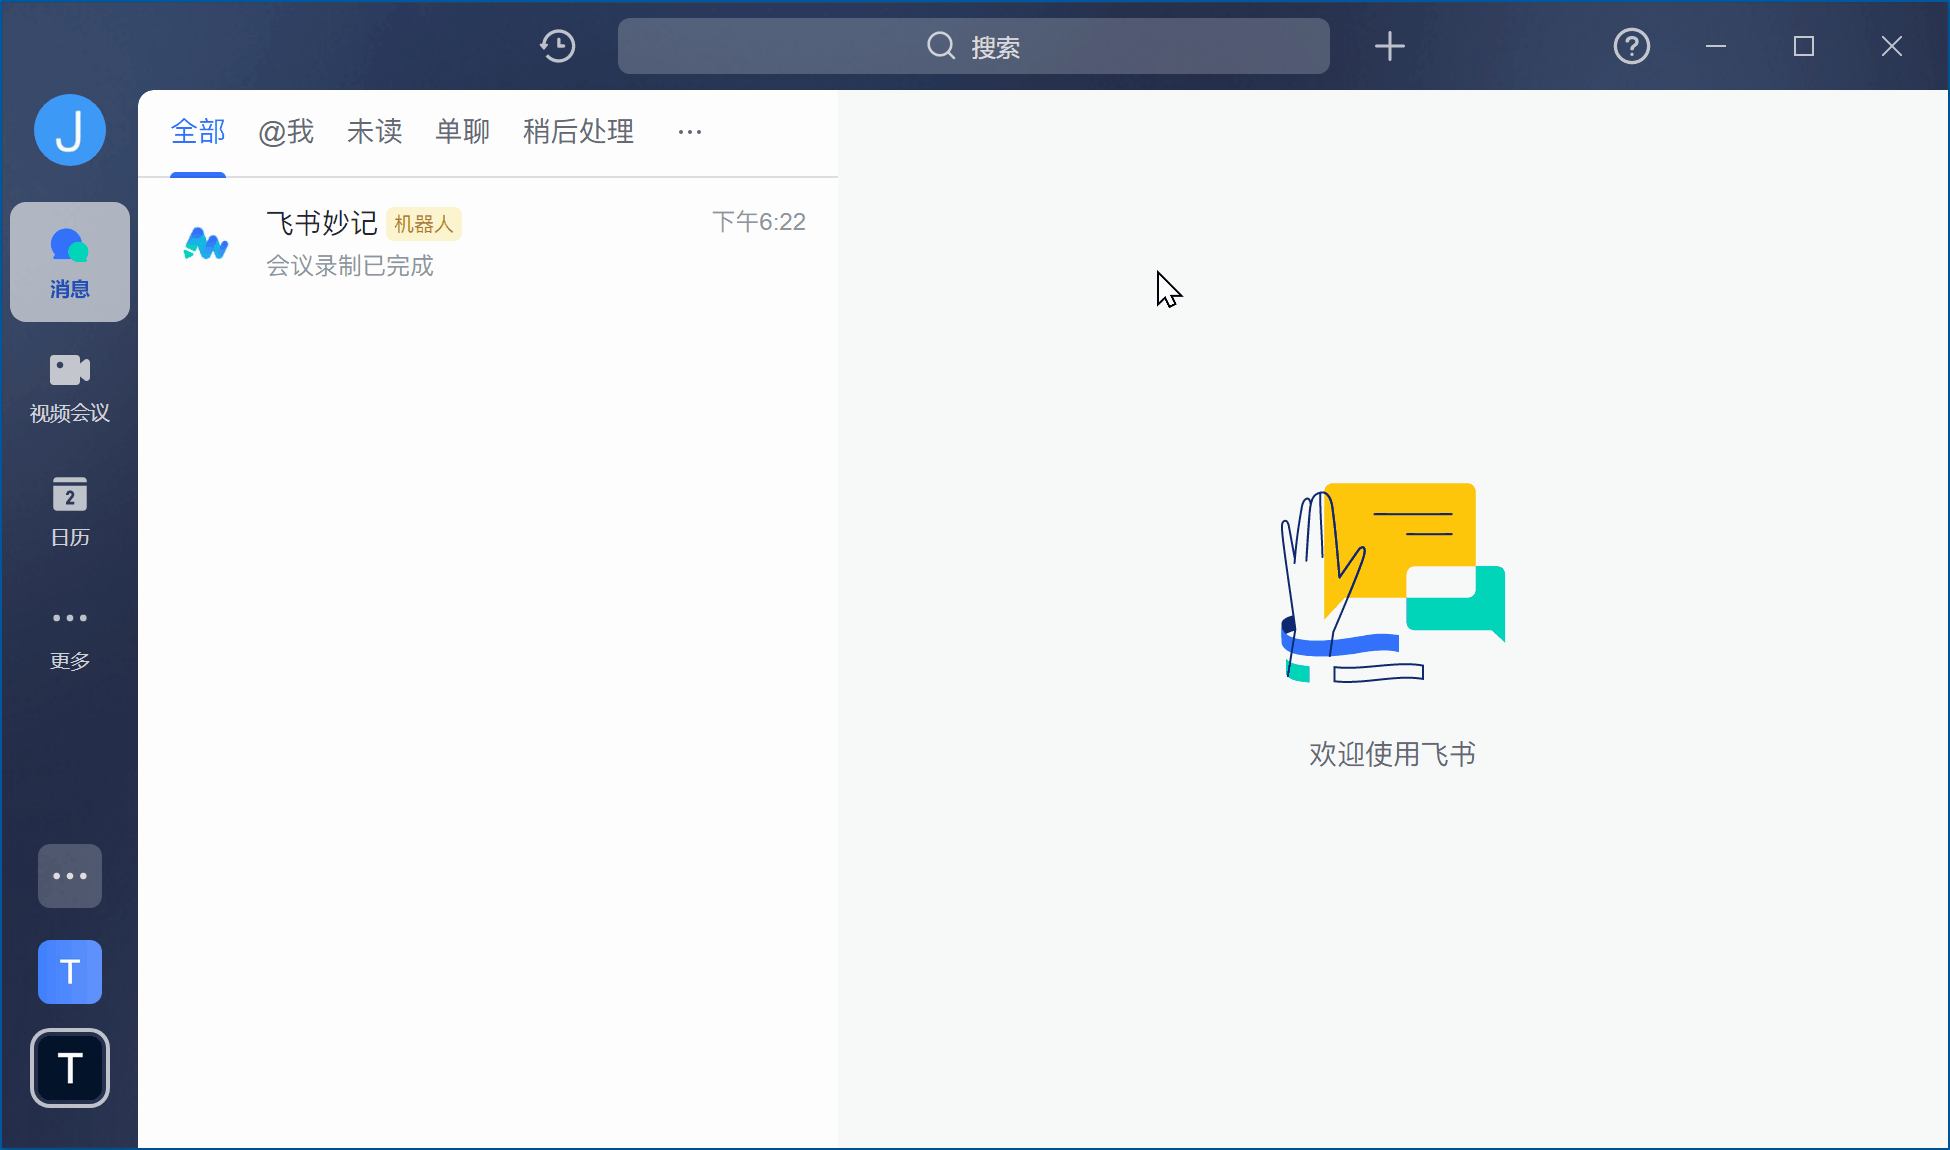The height and width of the screenshot is (1150, 1950).
Task: Switch to the @我 tab
Action: pos(286,132)
